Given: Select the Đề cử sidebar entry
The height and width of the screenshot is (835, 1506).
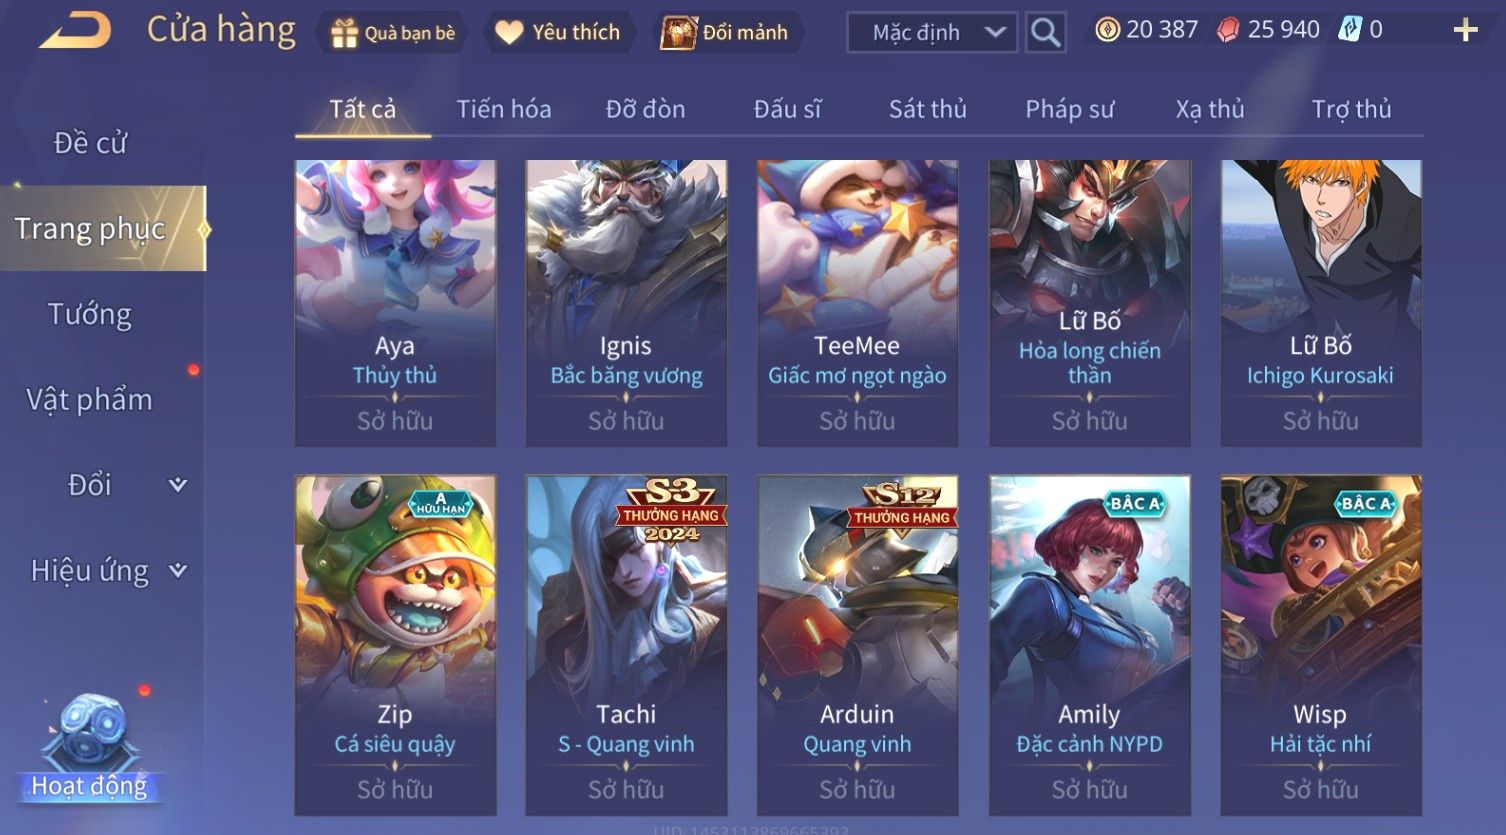Looking at the screenshot, I should [90, 143].
